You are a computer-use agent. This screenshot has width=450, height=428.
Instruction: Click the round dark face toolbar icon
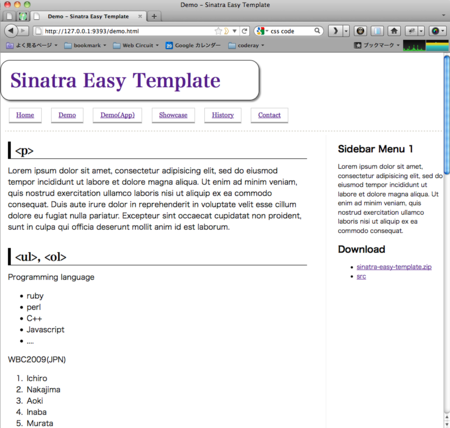click(360, 31)
